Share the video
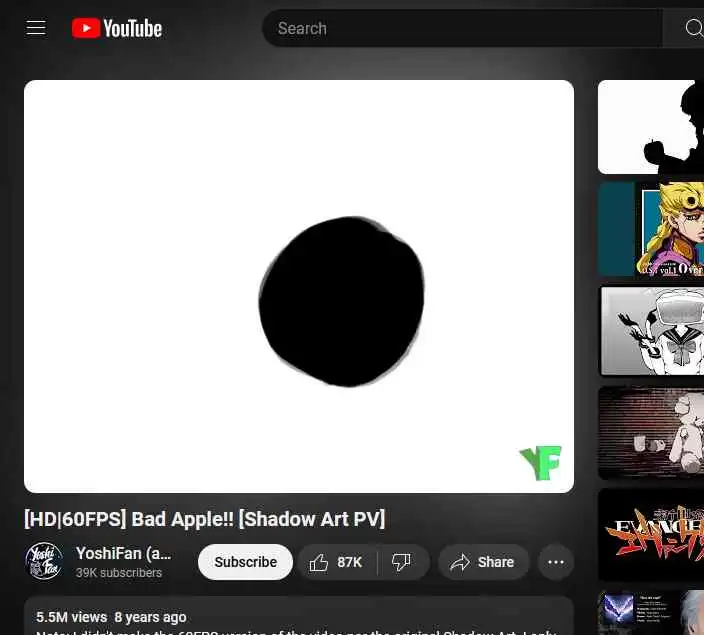Screen dimensions: 704x635 click(x=483, y=562)
